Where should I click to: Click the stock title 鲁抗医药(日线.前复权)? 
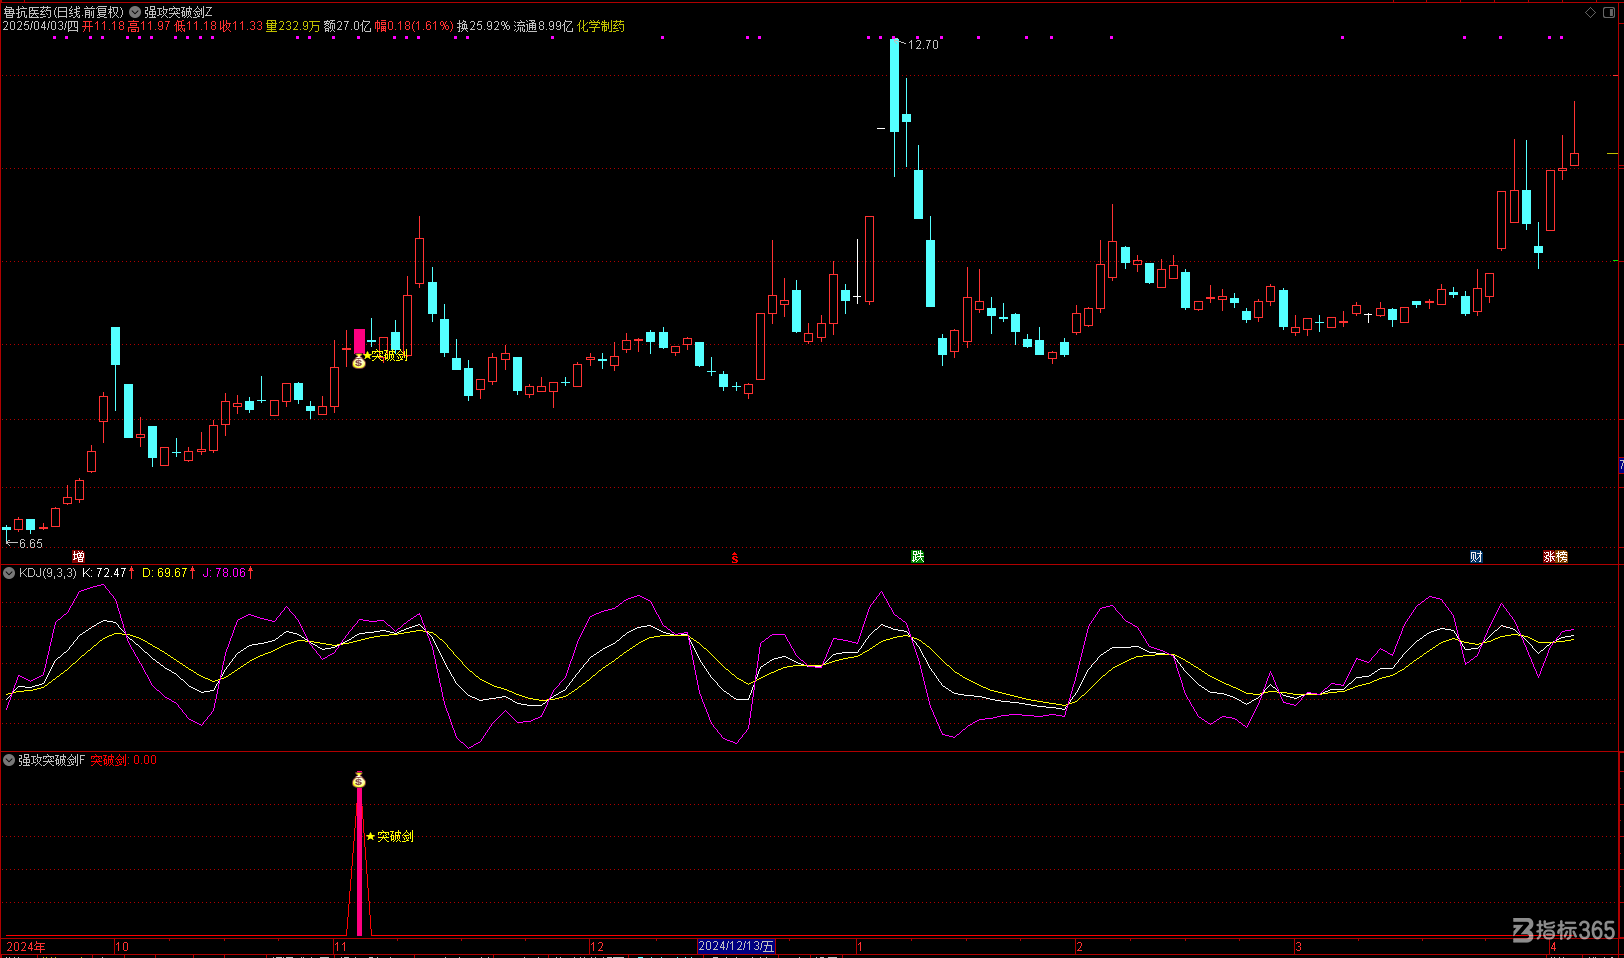coord(64,12)
